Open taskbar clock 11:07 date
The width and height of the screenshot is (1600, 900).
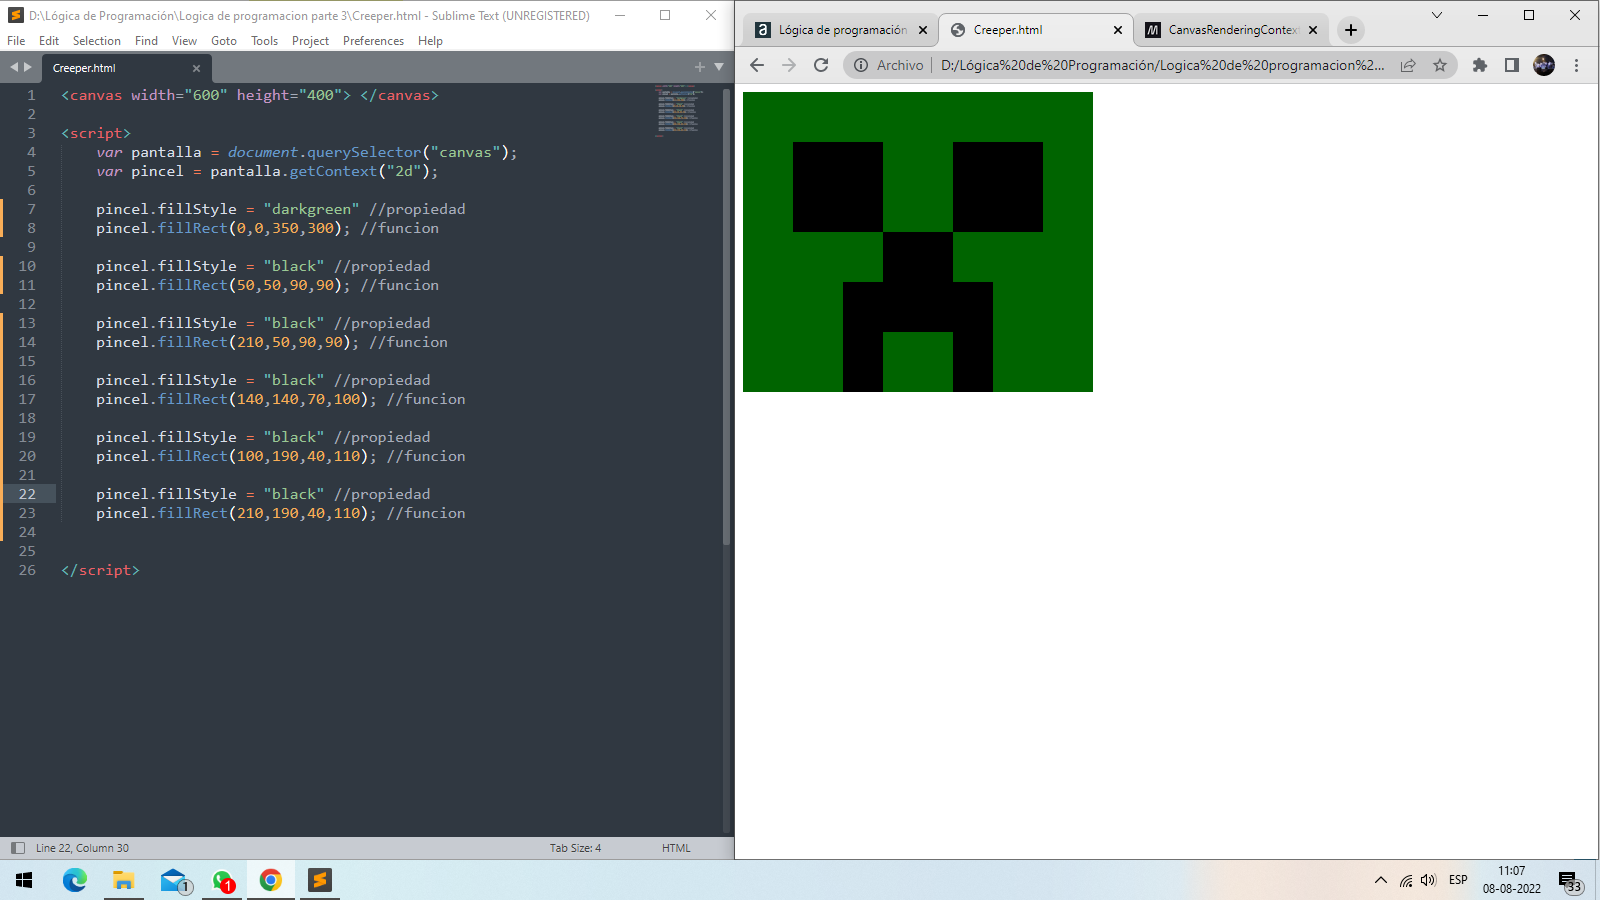(1512, 880)
